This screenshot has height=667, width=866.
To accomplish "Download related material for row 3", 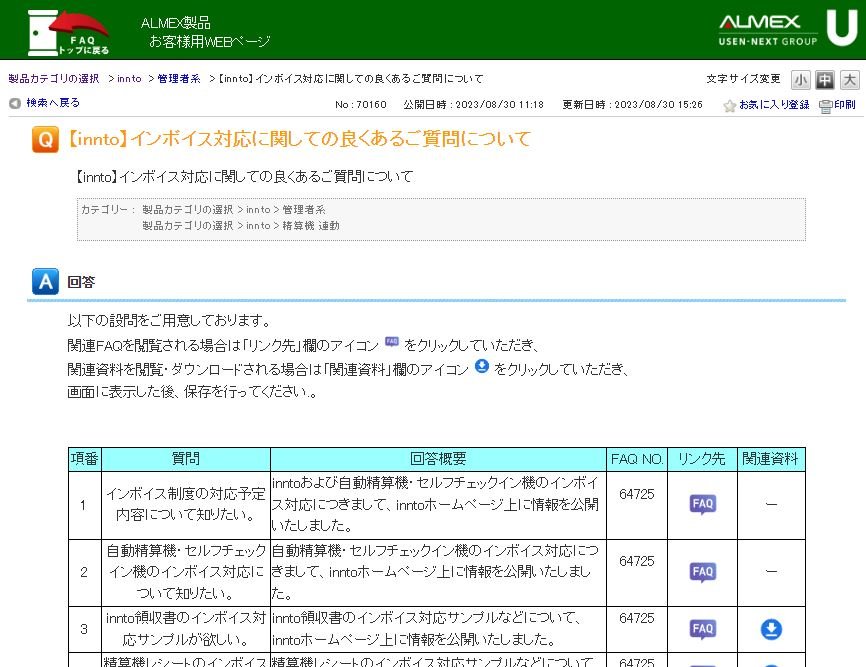I will [771, 629].
